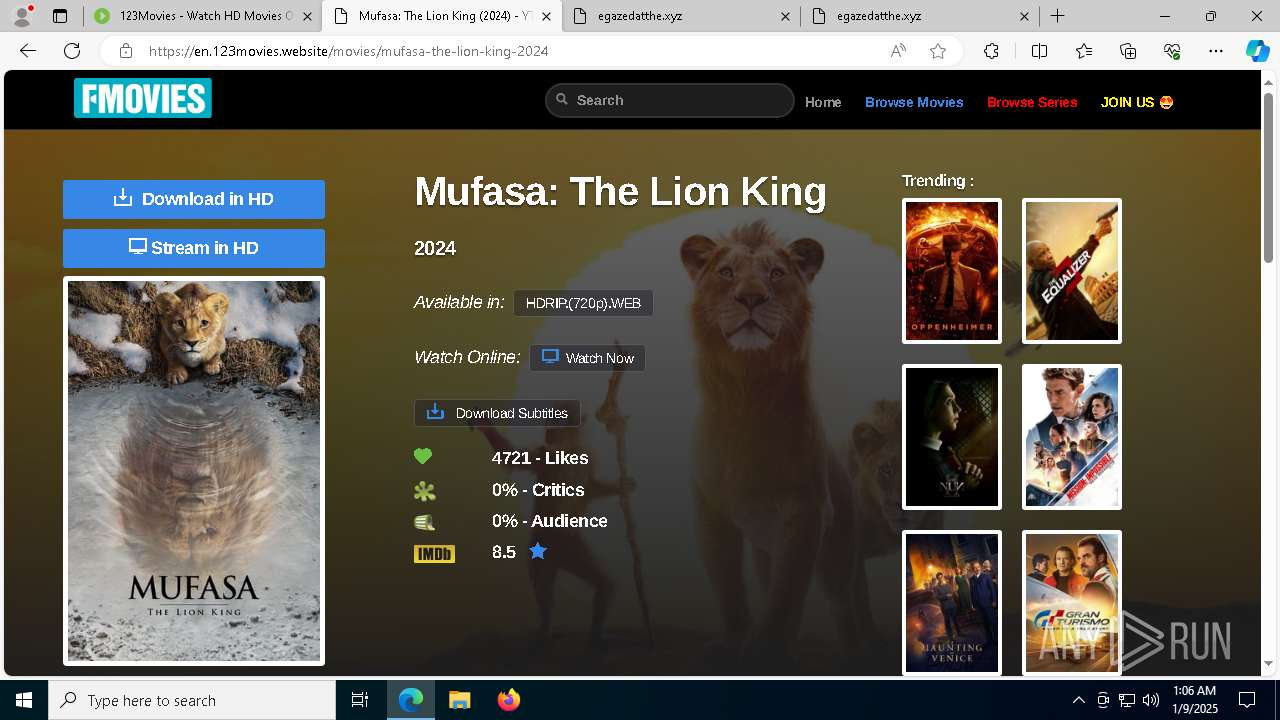Open Browse Movies nav link
1280x720 pixels.
pos(914,102)
